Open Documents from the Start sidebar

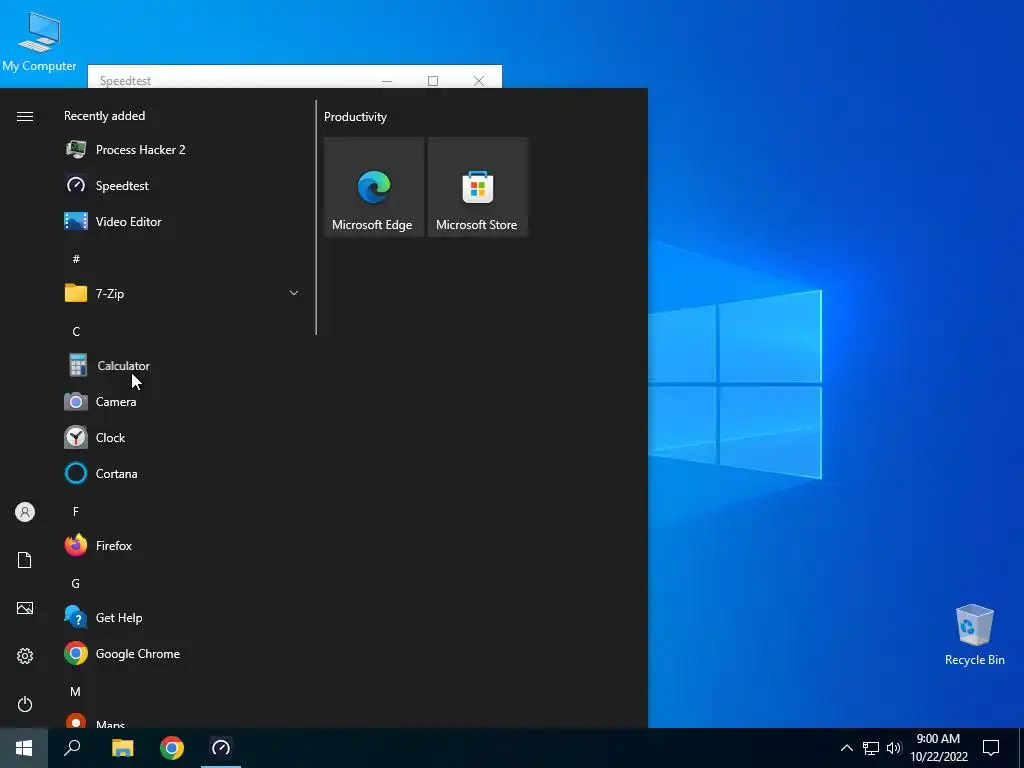[25, 560]
